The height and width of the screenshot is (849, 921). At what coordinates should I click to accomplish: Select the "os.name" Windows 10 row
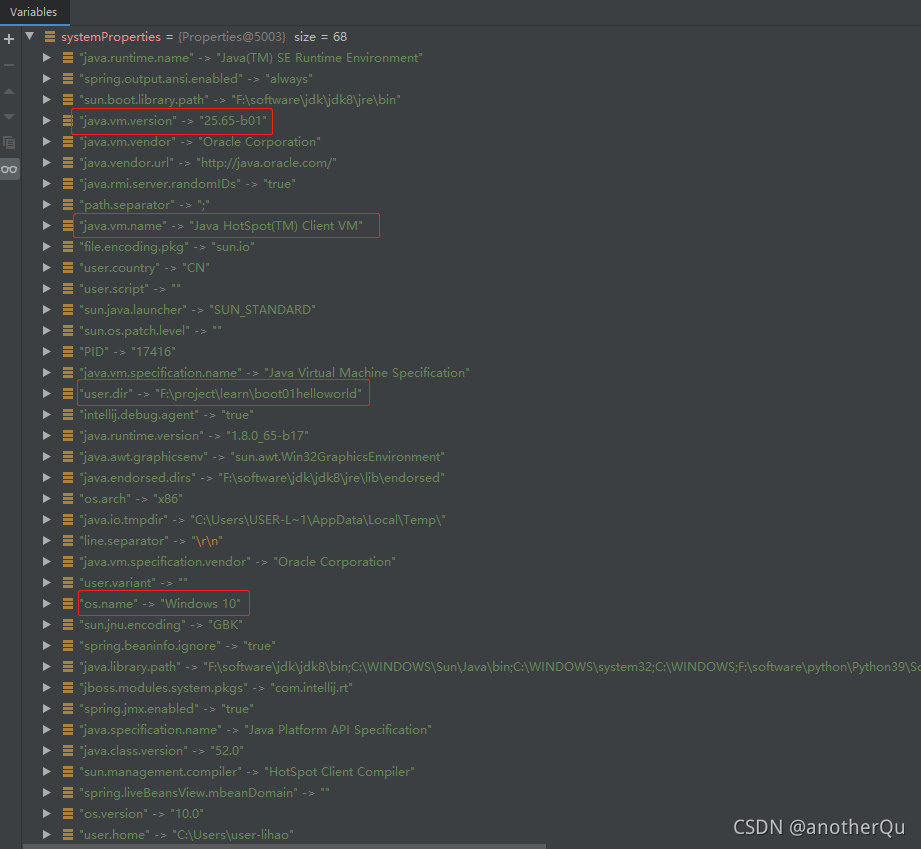coord(160,604)
